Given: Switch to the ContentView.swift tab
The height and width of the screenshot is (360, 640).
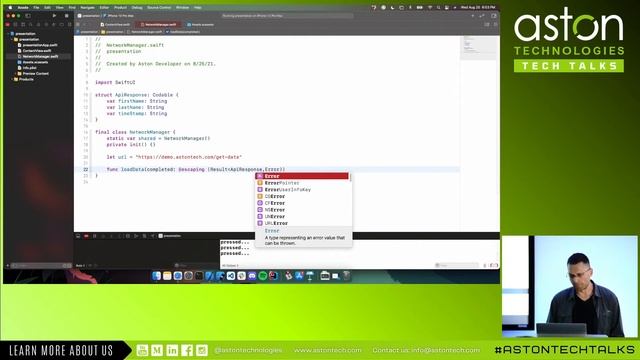Looking at the screenshot, I should (x=115, y=24).
